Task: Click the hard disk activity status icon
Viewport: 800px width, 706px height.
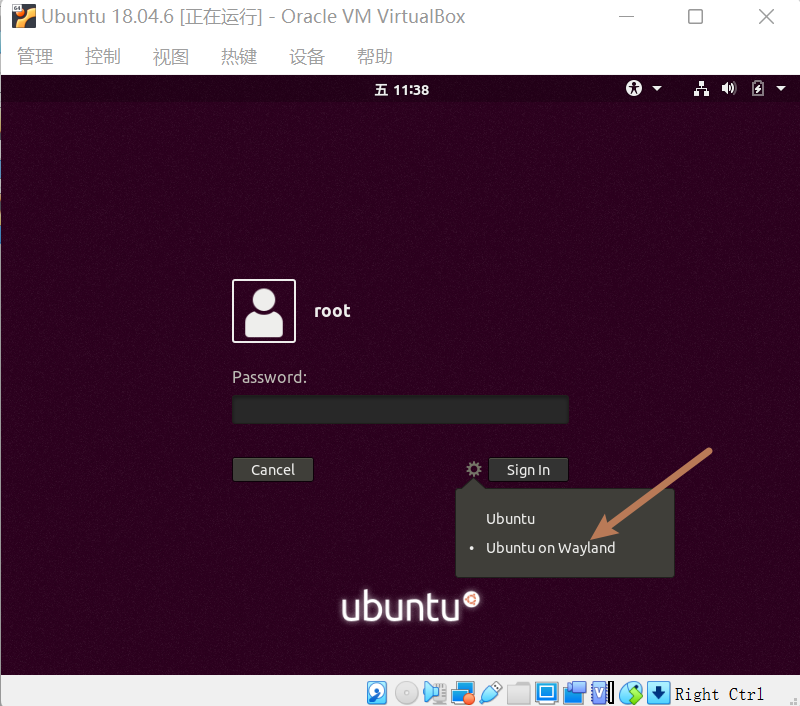Action: pyautogui.click(x=377, y=693)
